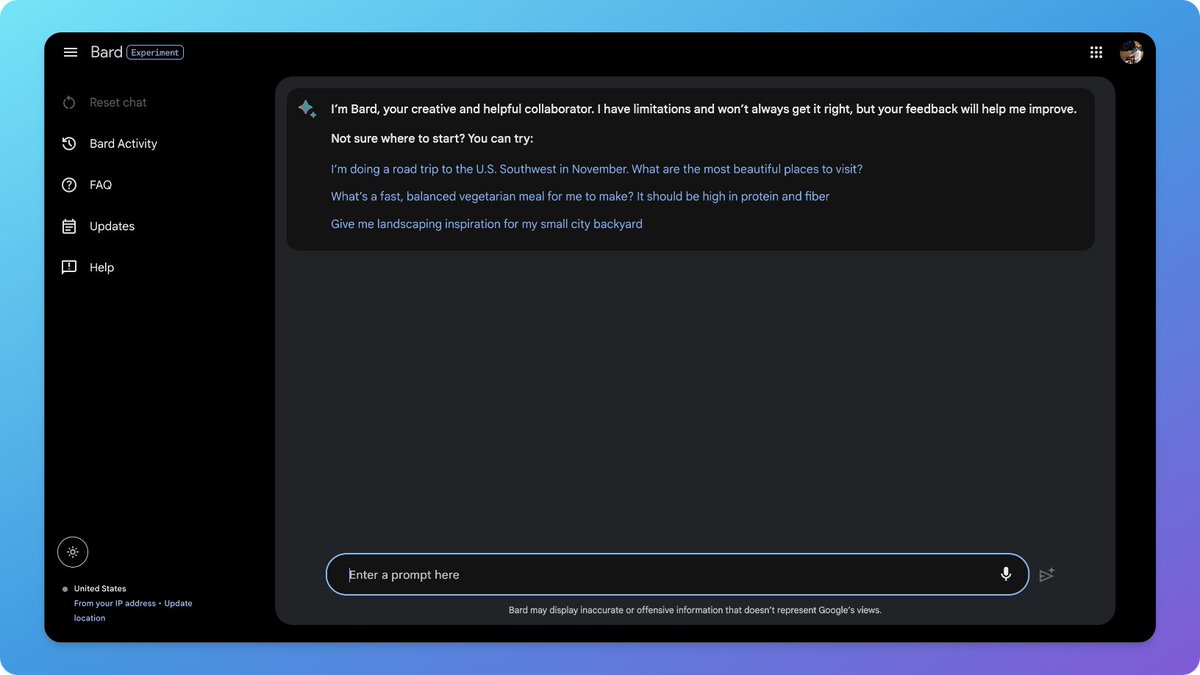The image size is (1200, 675).
Task: Try the landscaping inspiration prompt
Action: coord(487,224)
